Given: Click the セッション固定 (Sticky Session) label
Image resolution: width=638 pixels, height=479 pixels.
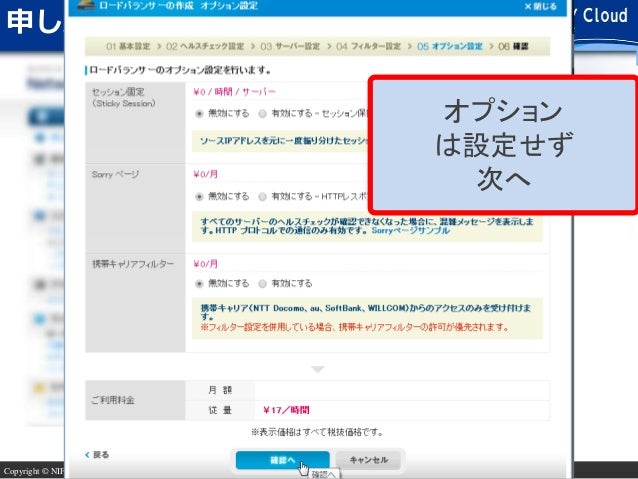Looking at the screenshot, I should point(124,98).
